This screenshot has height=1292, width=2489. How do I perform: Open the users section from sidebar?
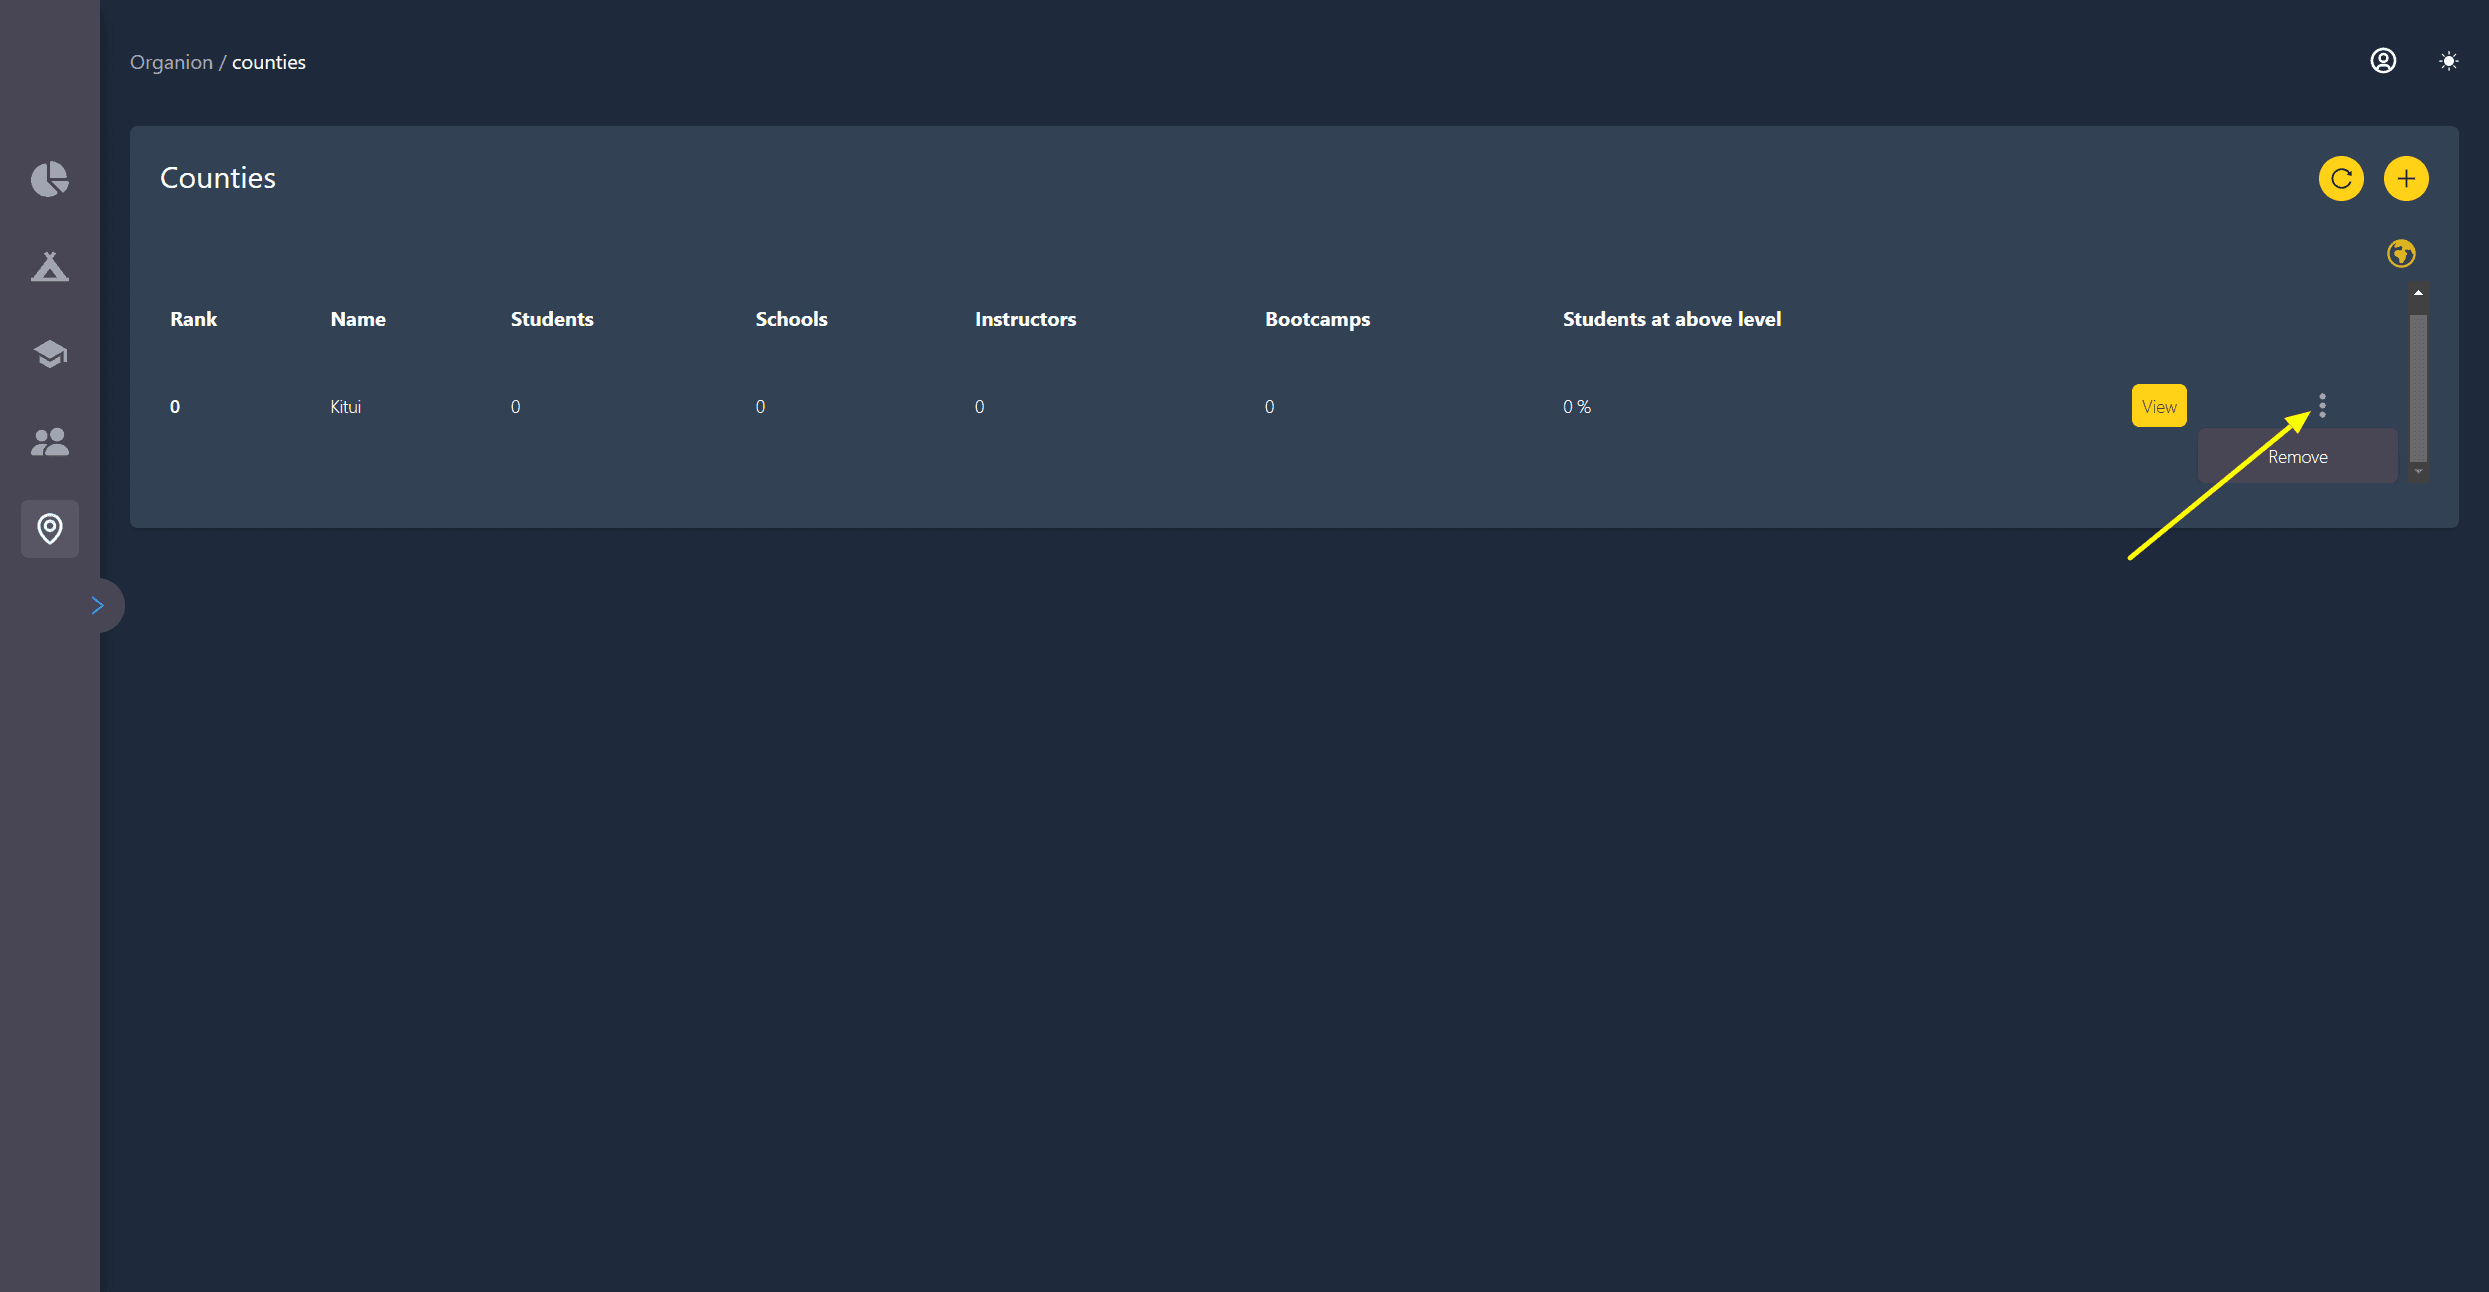point(49,441)
